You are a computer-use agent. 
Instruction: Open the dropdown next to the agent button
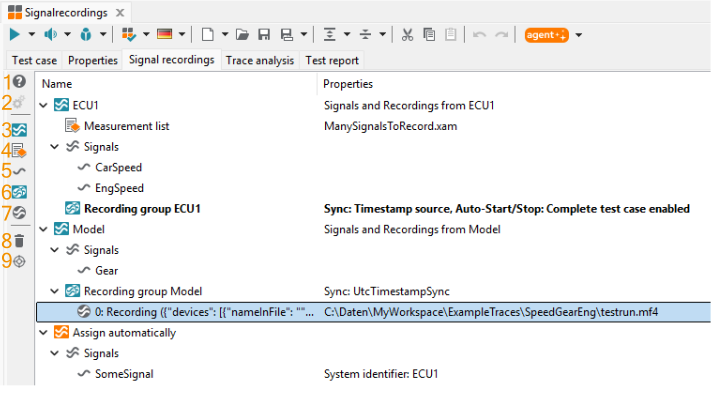click(x=578, y=35)
